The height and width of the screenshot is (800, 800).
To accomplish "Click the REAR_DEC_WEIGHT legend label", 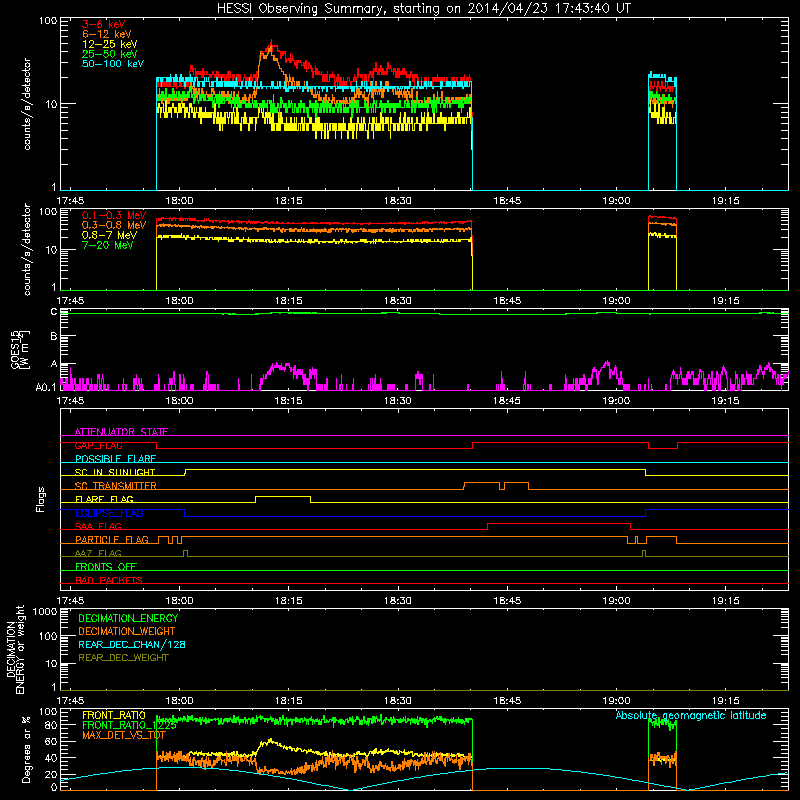I will 123,658.
